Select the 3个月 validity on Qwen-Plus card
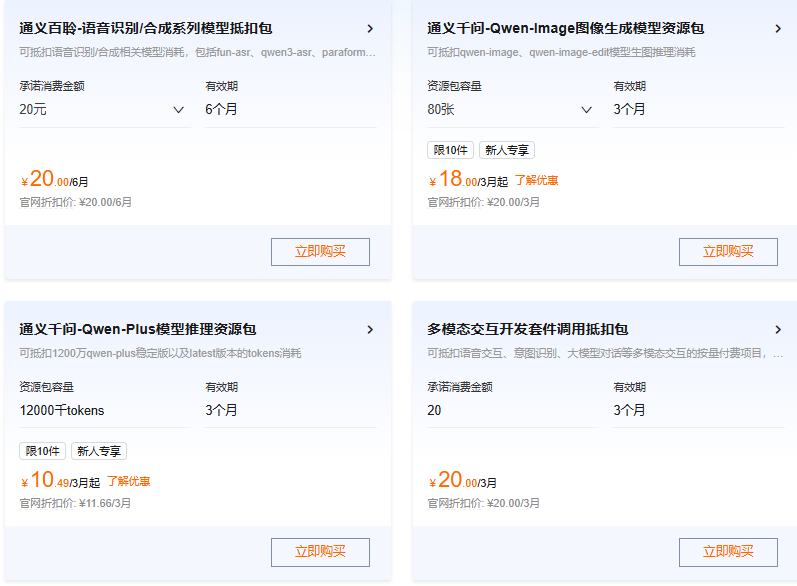Image resolution: width=797 pixels, height=586 pixels. click(221, 410)
